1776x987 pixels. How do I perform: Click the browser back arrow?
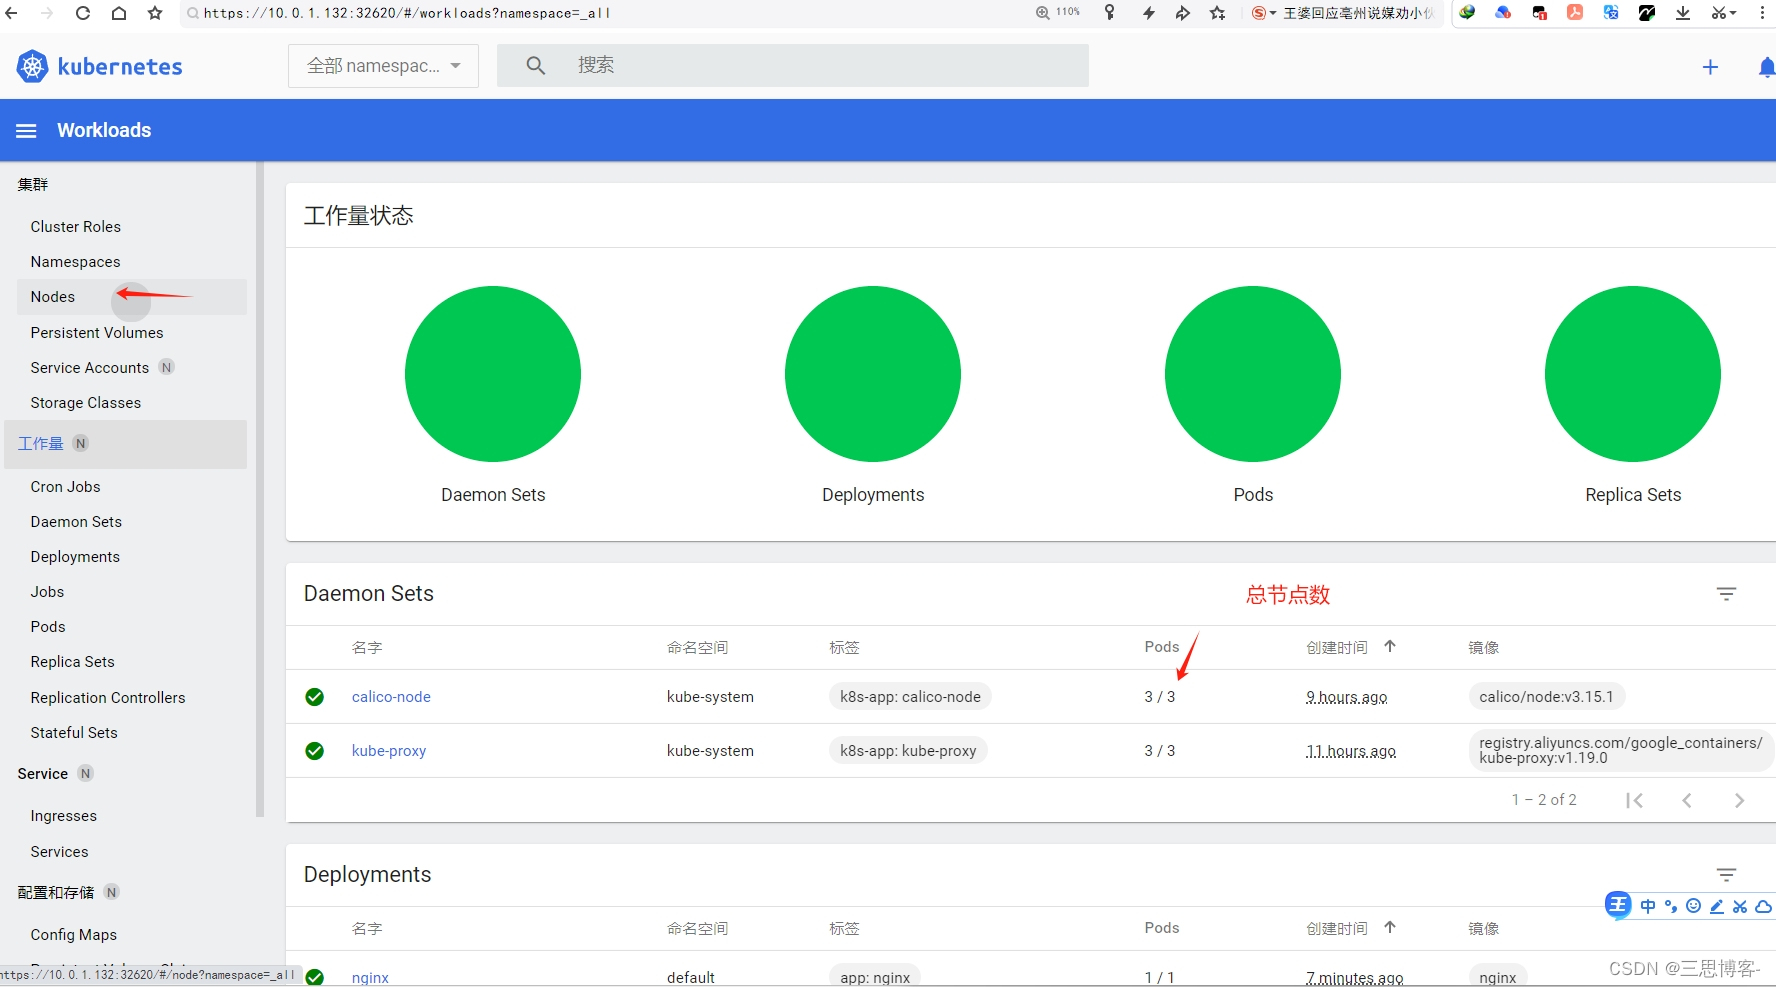coord(12,13)
